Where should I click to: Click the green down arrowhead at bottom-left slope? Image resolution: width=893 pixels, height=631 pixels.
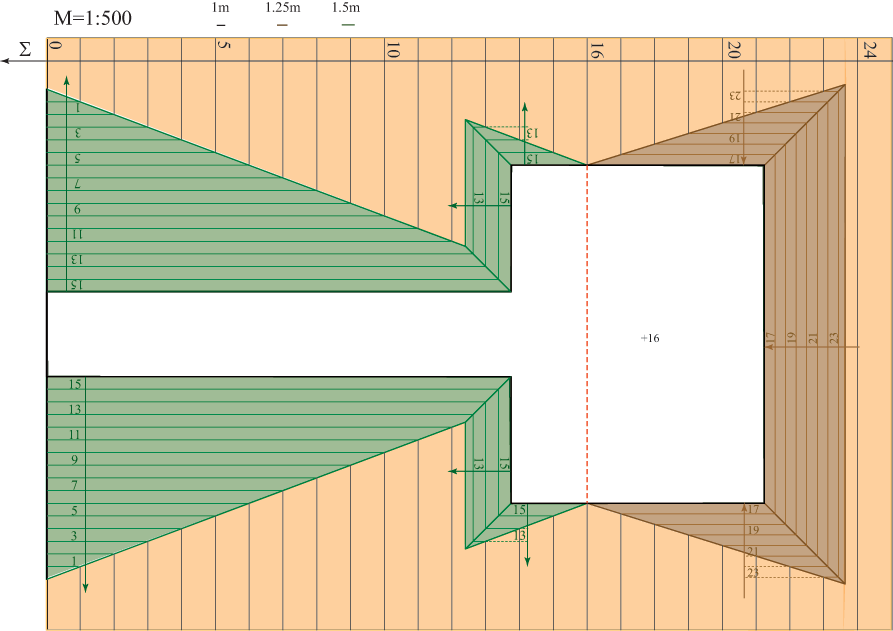coord(85,587)
